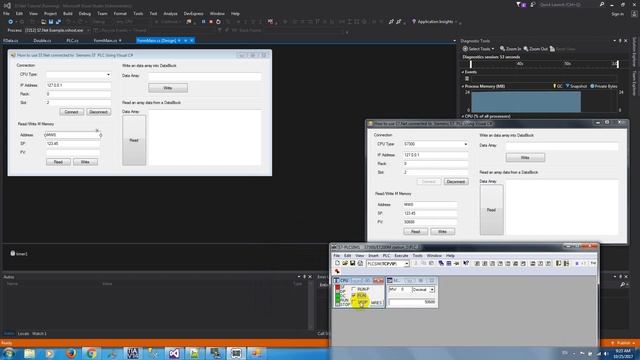Create new simulation in S7-PLCSIM toolbar
The height and width of the screenshot is (360, 640).
(x=337, y=264)
